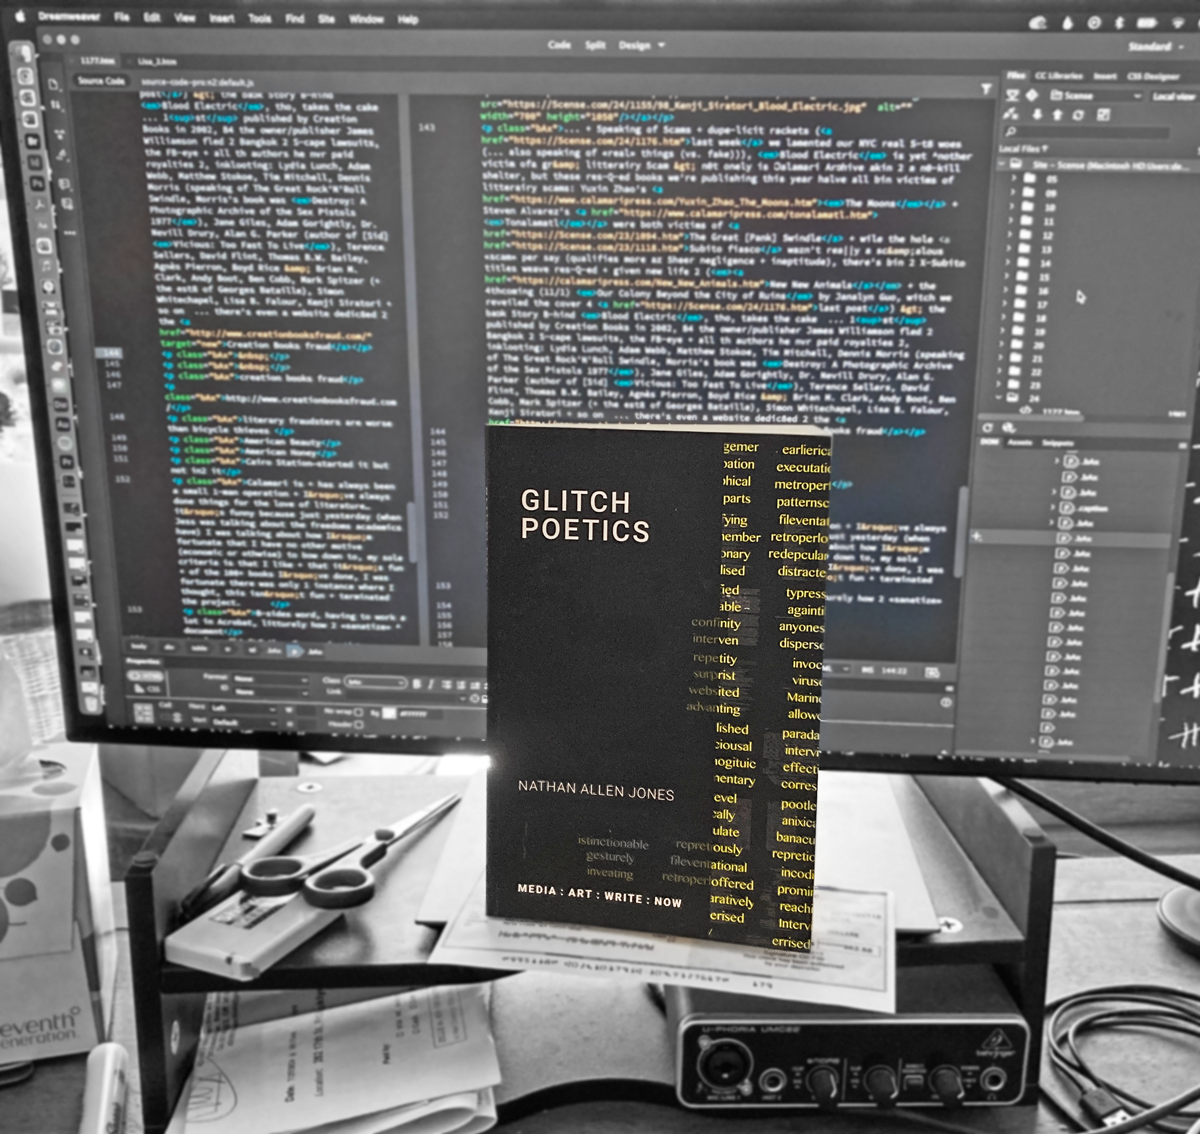Collapse folder 24 in Files panel

[x=998, y=397]
